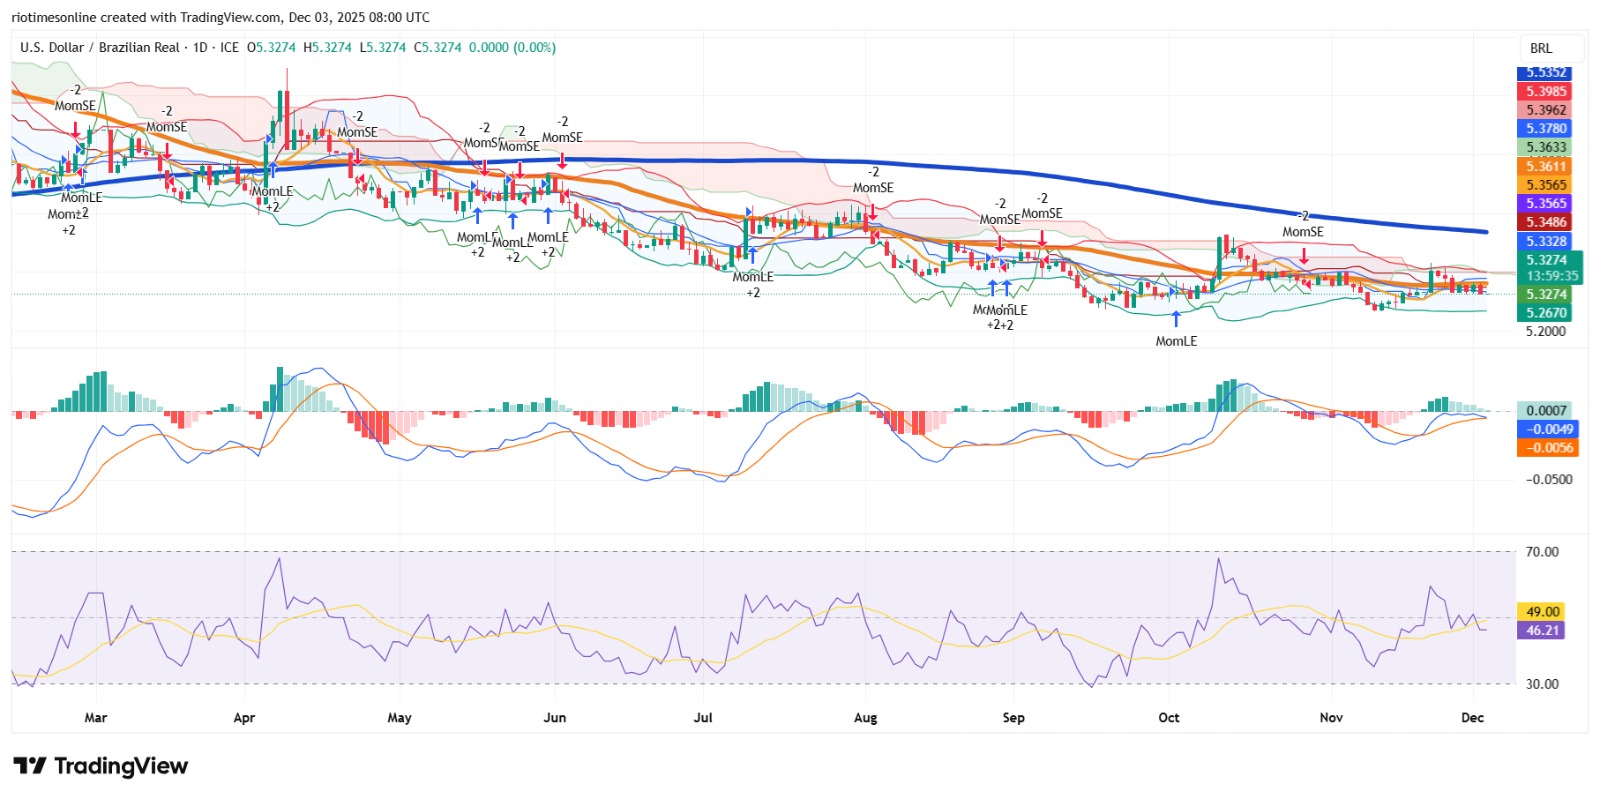Click the Dec label on time axis
Image resolution: width=1600 pixels, height=799 pixels.
1472,718
